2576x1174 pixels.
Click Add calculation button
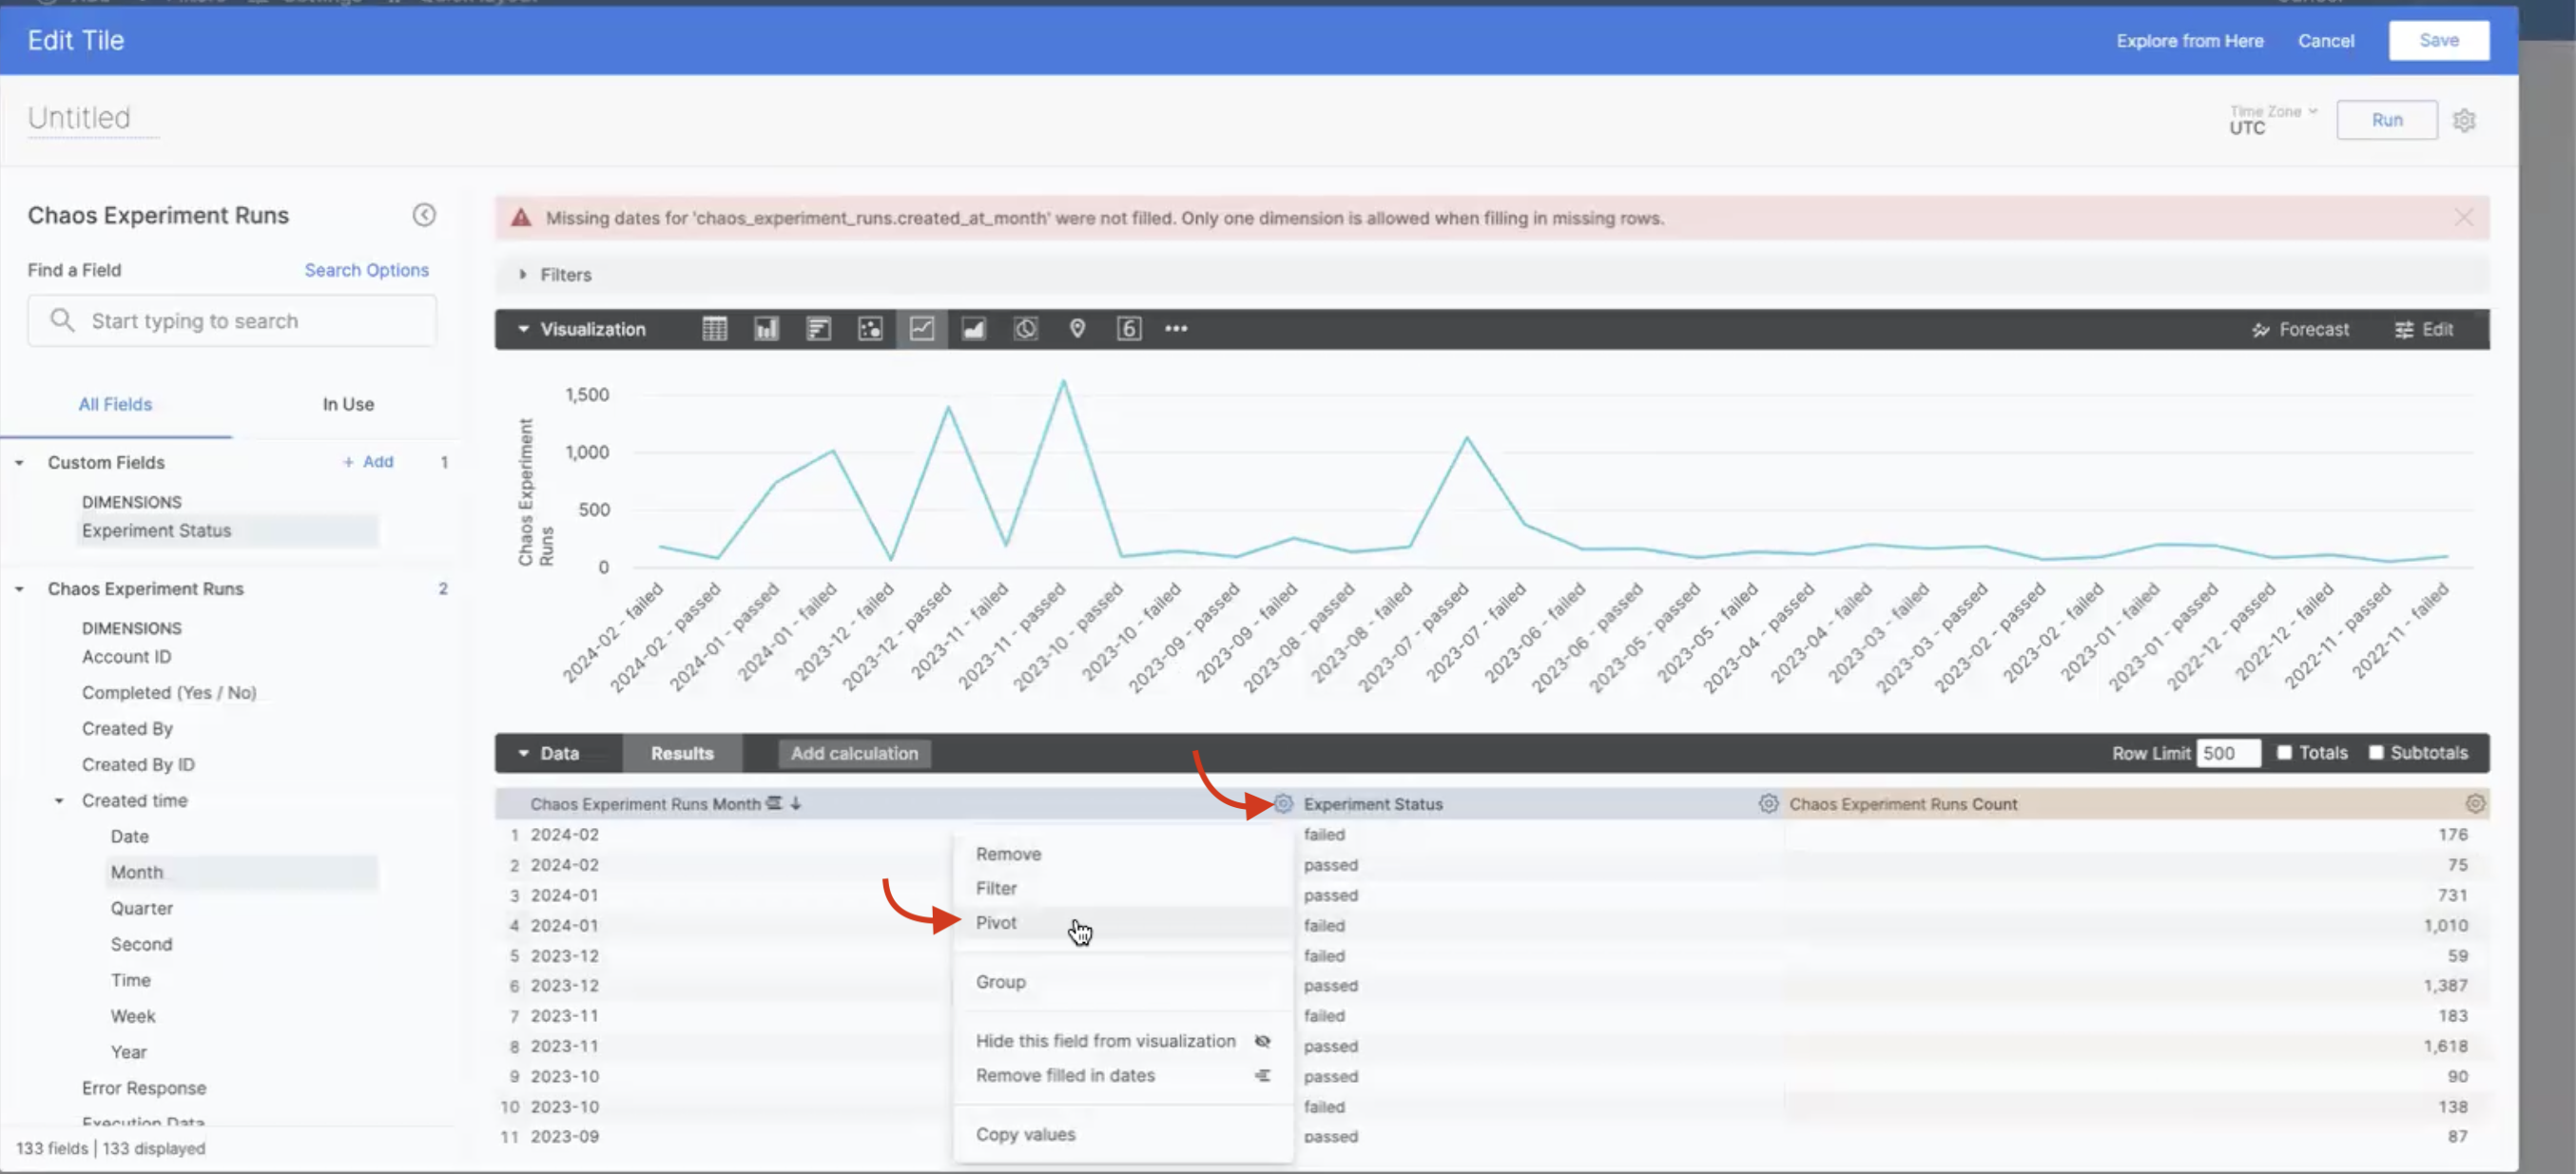(854, 753)
